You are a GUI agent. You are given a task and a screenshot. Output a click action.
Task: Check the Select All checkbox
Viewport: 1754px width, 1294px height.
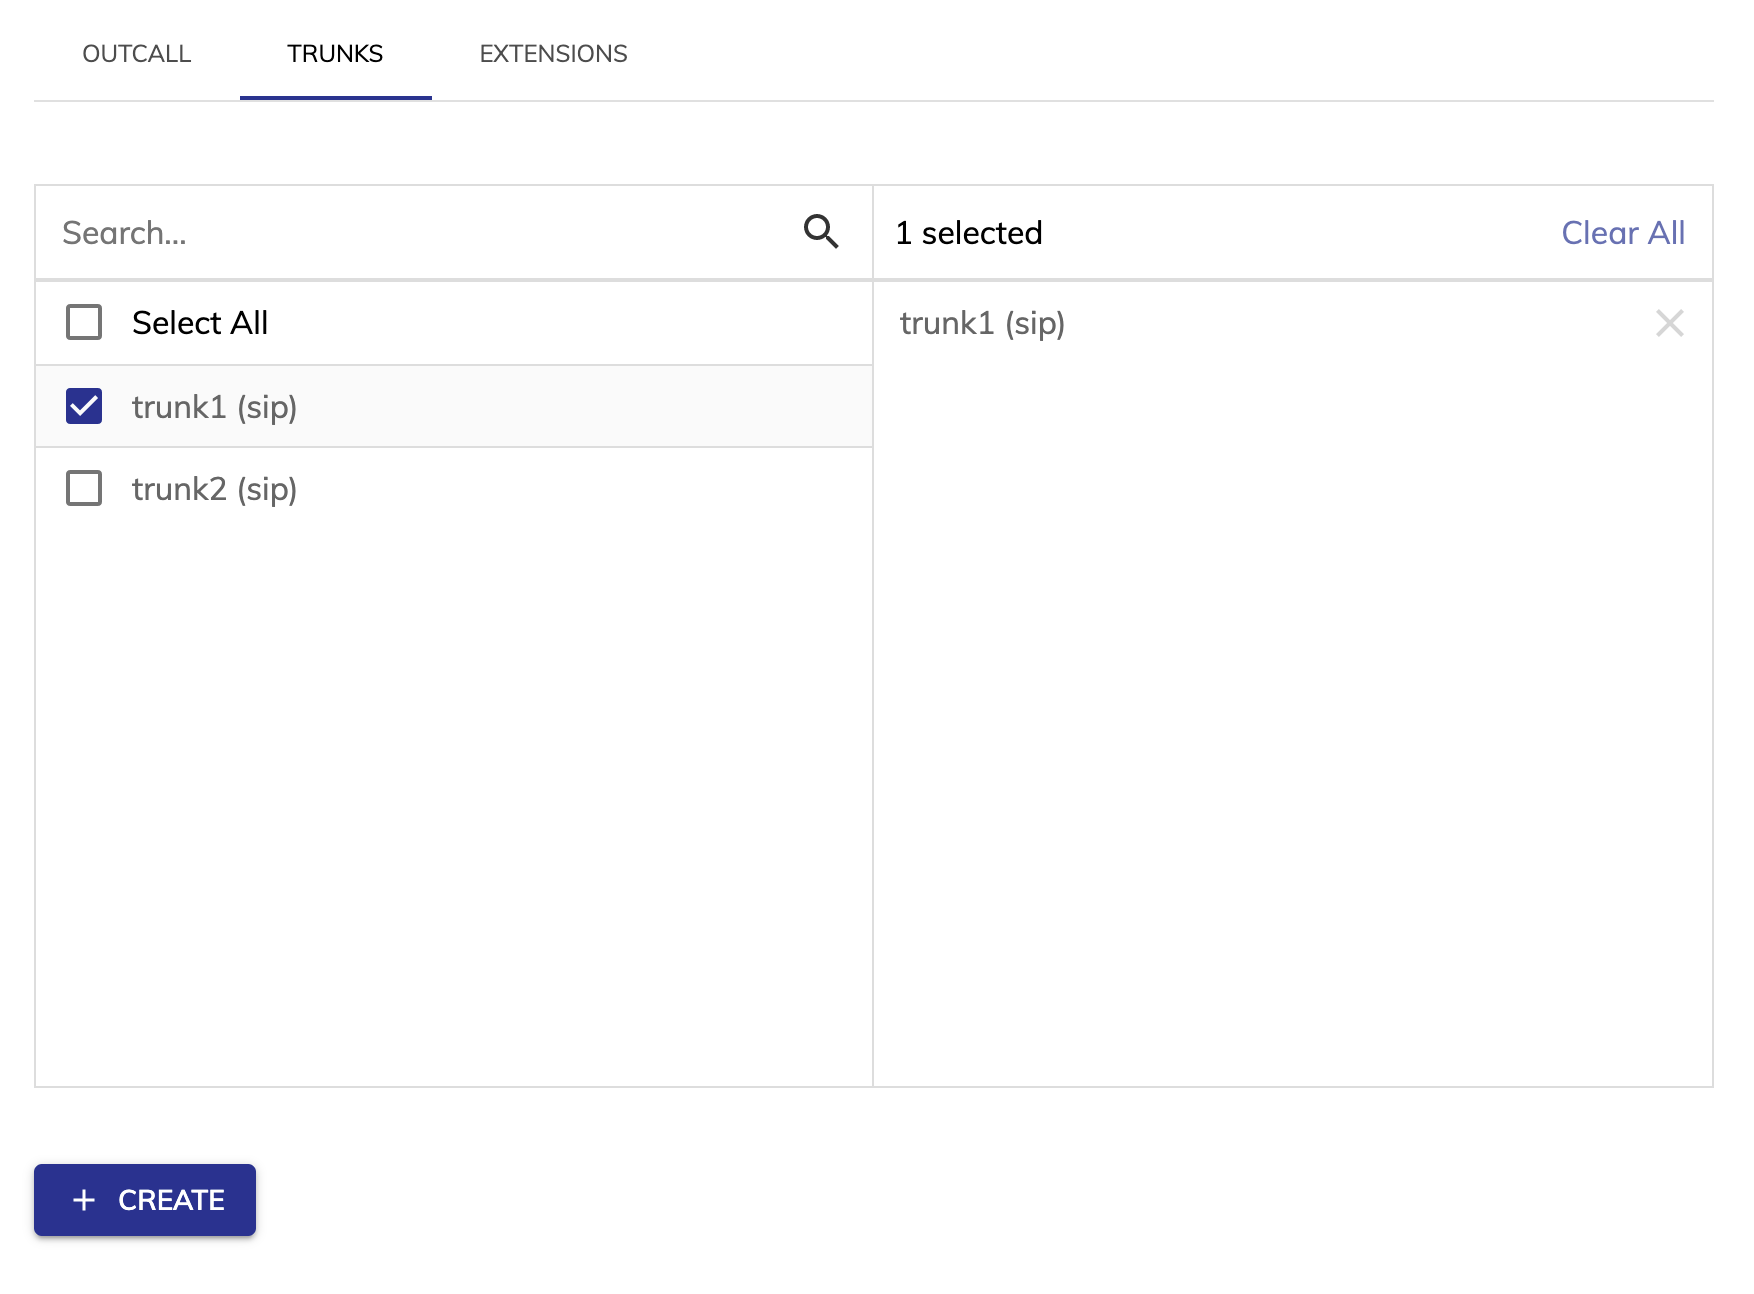(84, 322)
